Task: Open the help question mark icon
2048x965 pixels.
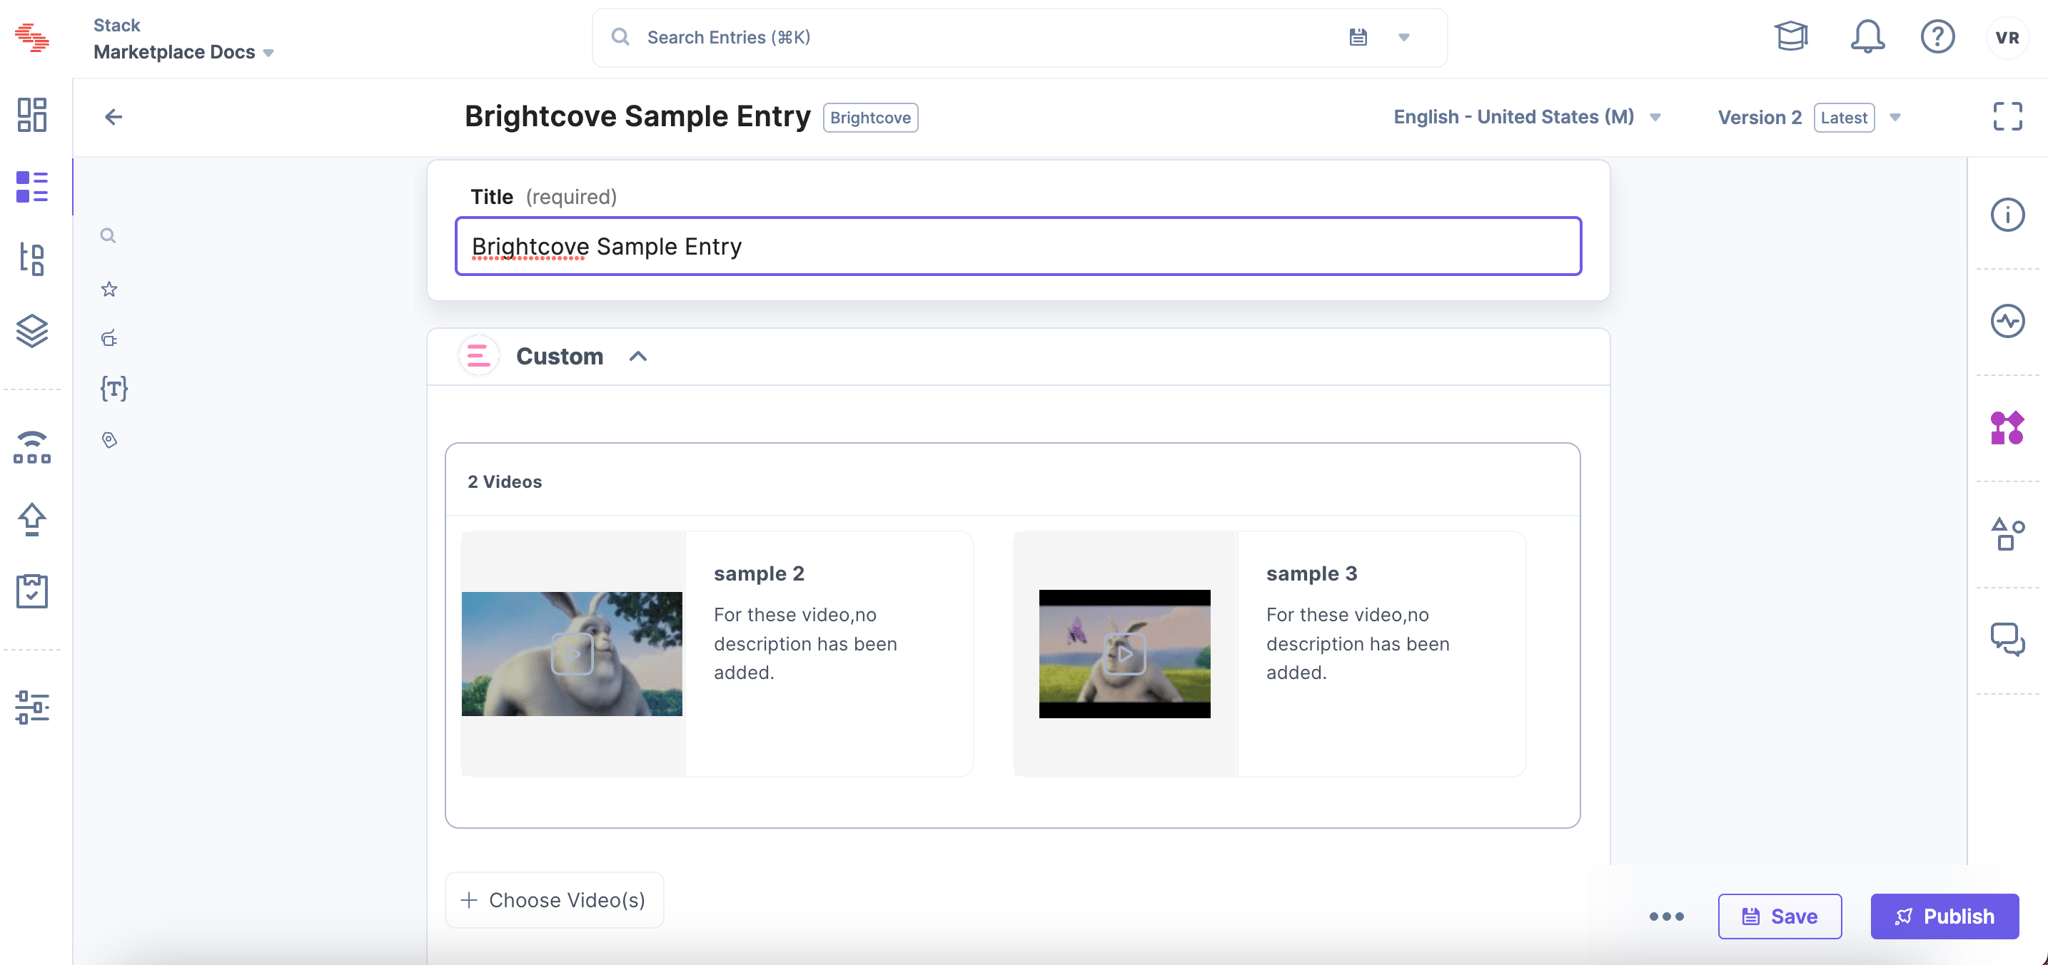Action: (1937, 37)
